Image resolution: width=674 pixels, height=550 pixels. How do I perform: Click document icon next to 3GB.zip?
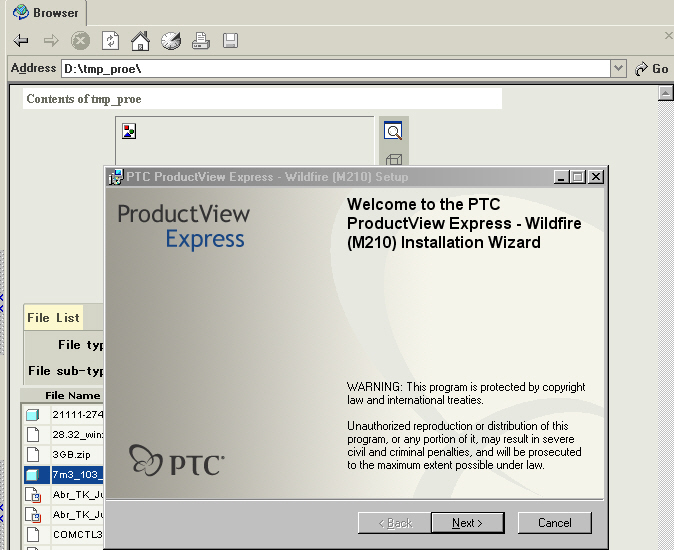tap(33, 454)
